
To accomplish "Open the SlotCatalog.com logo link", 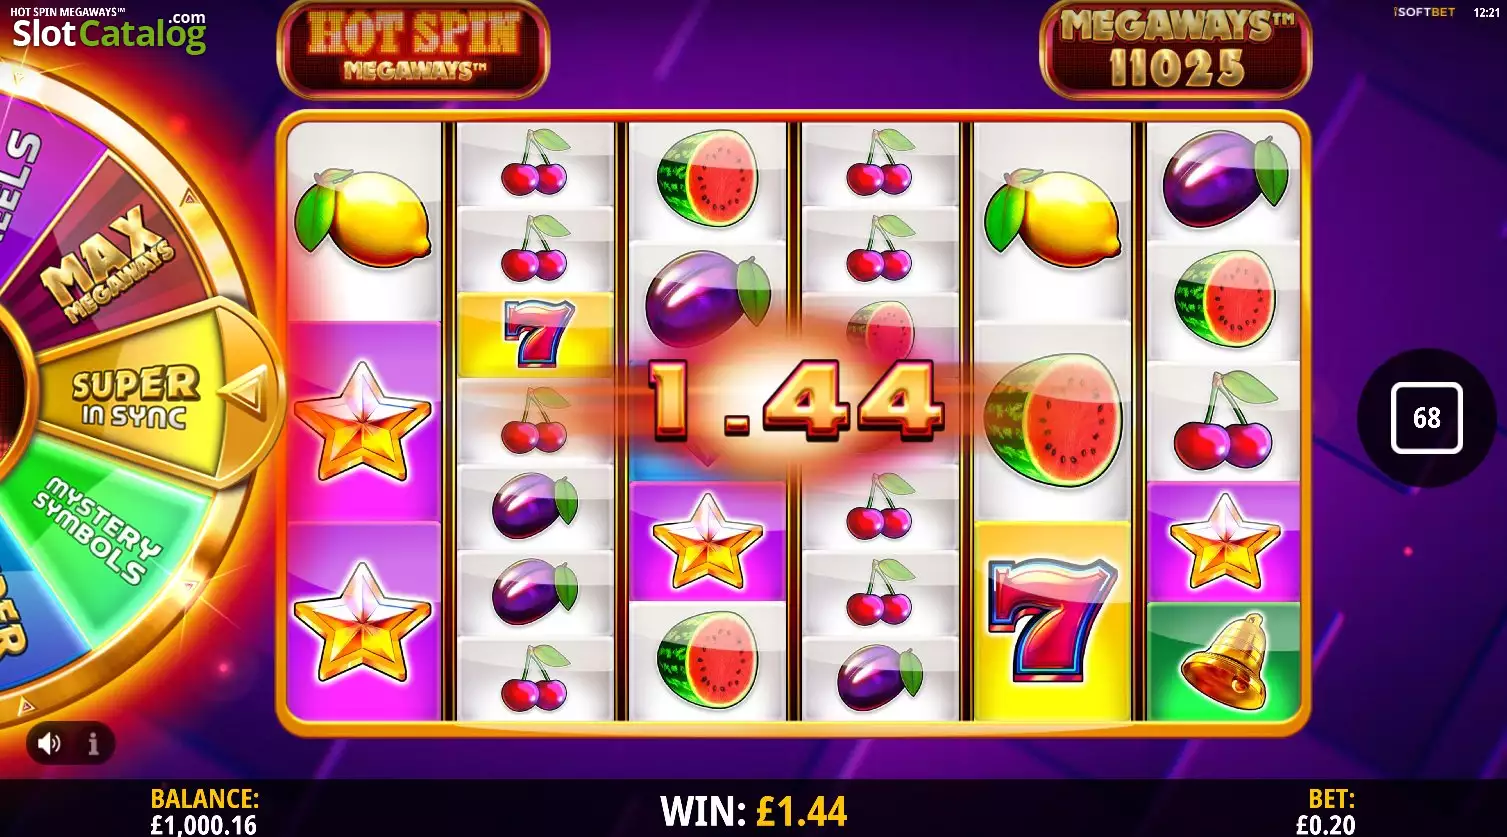I will (109, 32).
